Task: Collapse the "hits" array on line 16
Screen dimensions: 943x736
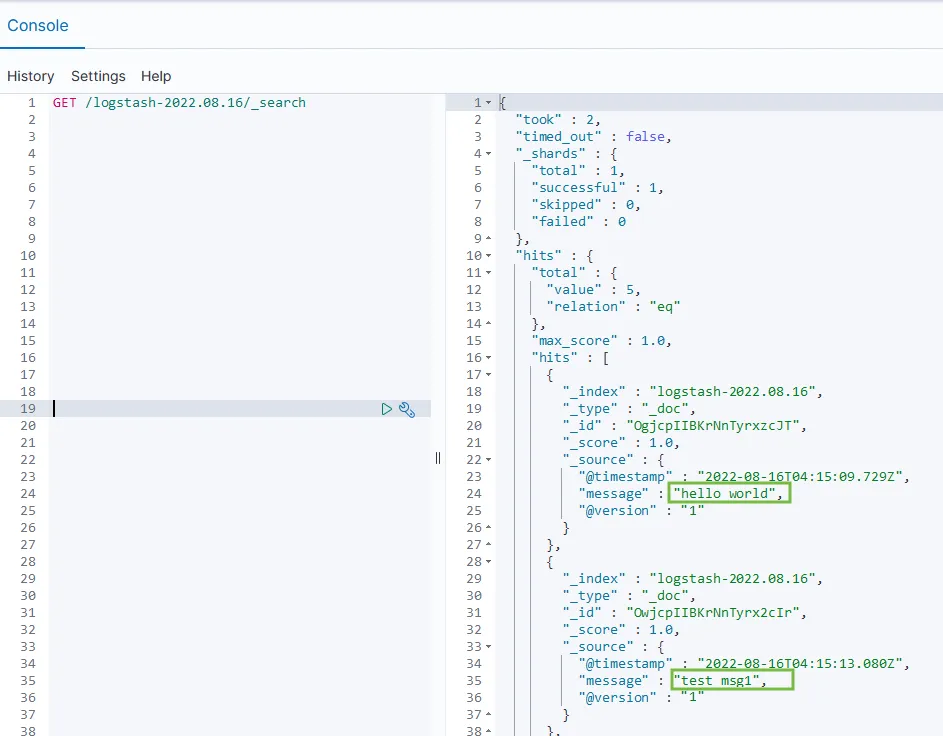Action: point(488,358)
